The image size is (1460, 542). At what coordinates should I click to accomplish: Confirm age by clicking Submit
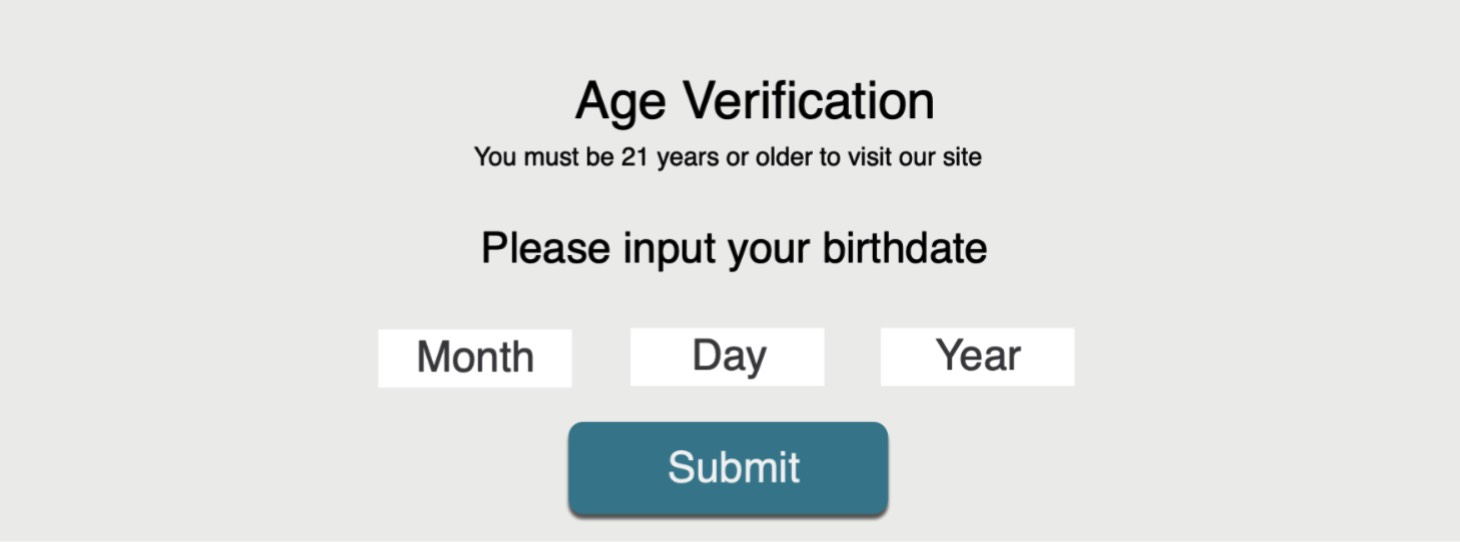click(x=728, y=468)
